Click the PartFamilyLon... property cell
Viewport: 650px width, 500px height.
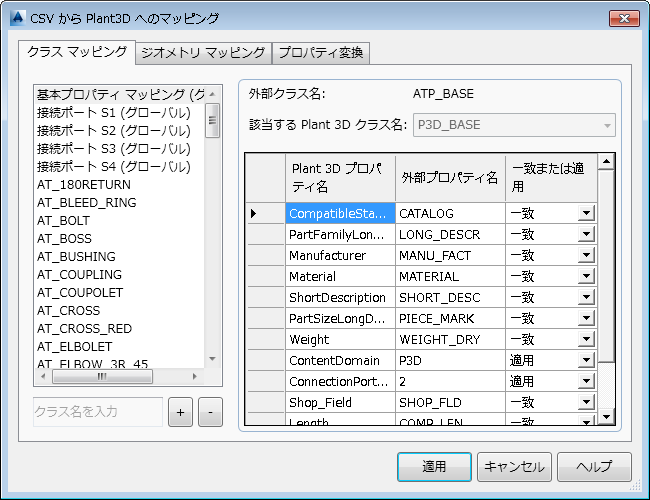click(x=340, y=235)
